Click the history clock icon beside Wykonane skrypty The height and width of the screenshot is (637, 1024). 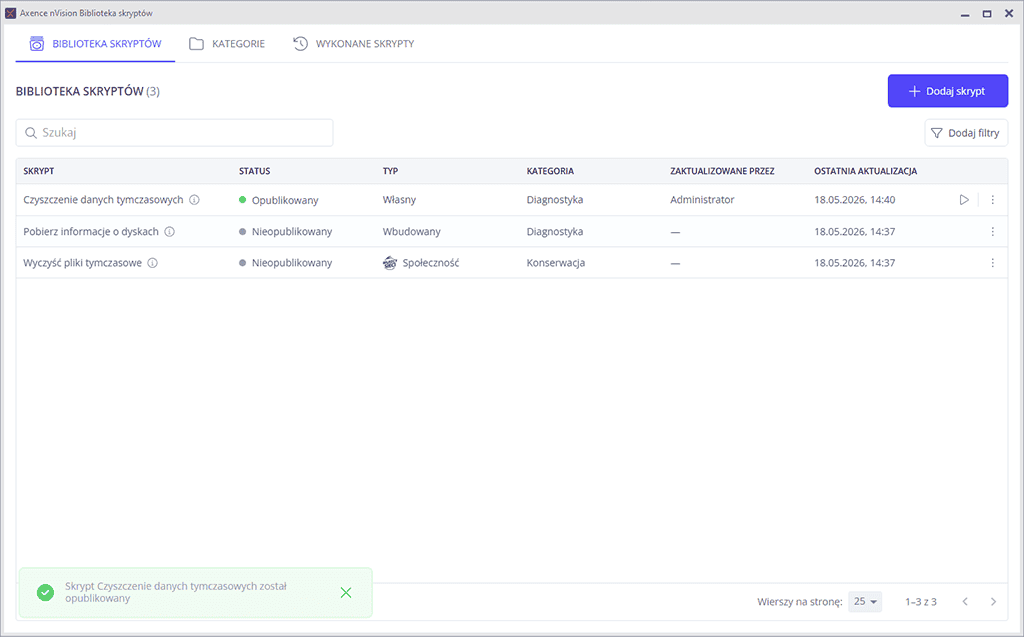click(300, 44)
